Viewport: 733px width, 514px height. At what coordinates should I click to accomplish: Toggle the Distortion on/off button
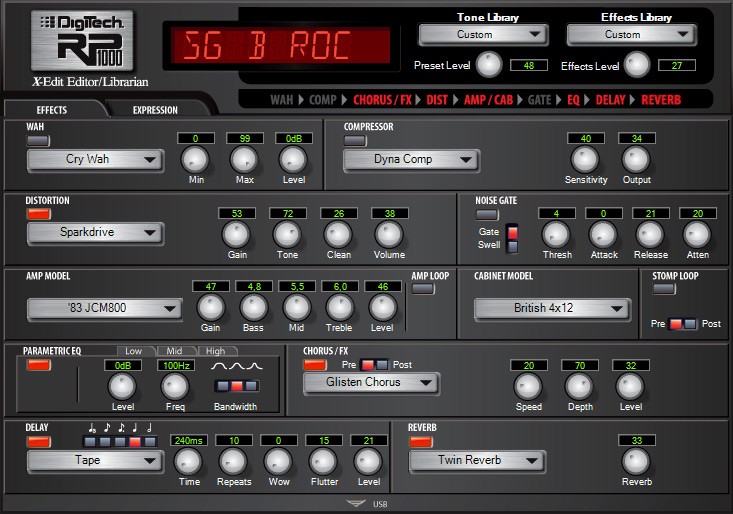tap(39, 214)
